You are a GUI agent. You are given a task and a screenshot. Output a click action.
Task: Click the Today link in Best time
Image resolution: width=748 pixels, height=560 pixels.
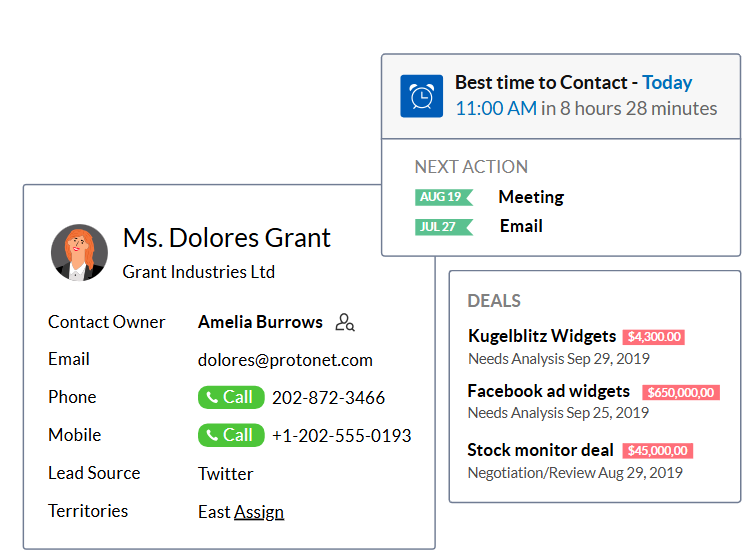(667, 83)
